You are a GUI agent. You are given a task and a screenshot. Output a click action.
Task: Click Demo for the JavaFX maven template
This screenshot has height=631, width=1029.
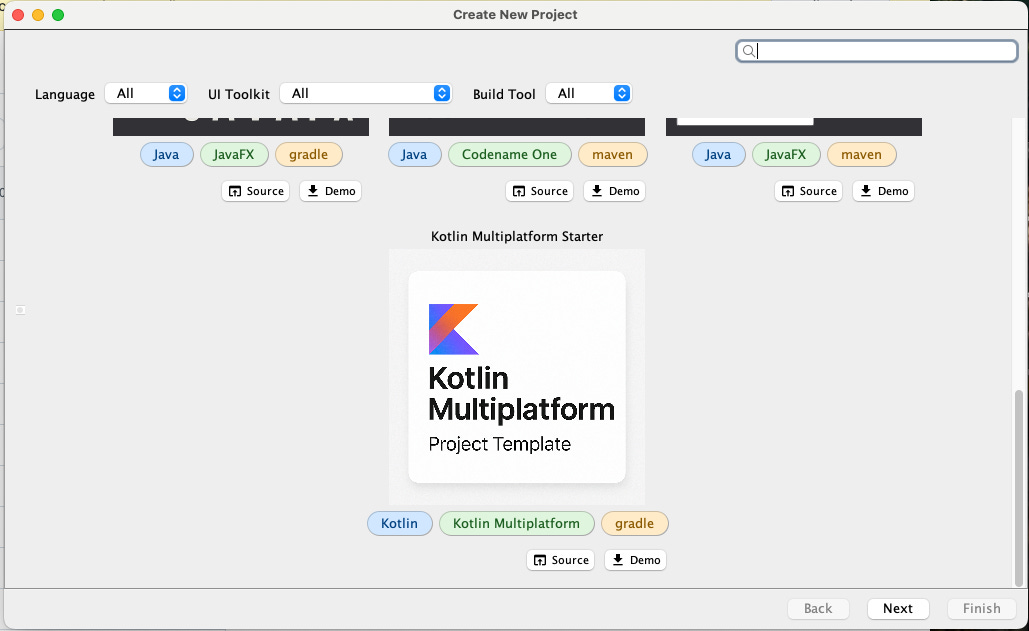coord(883,191)
